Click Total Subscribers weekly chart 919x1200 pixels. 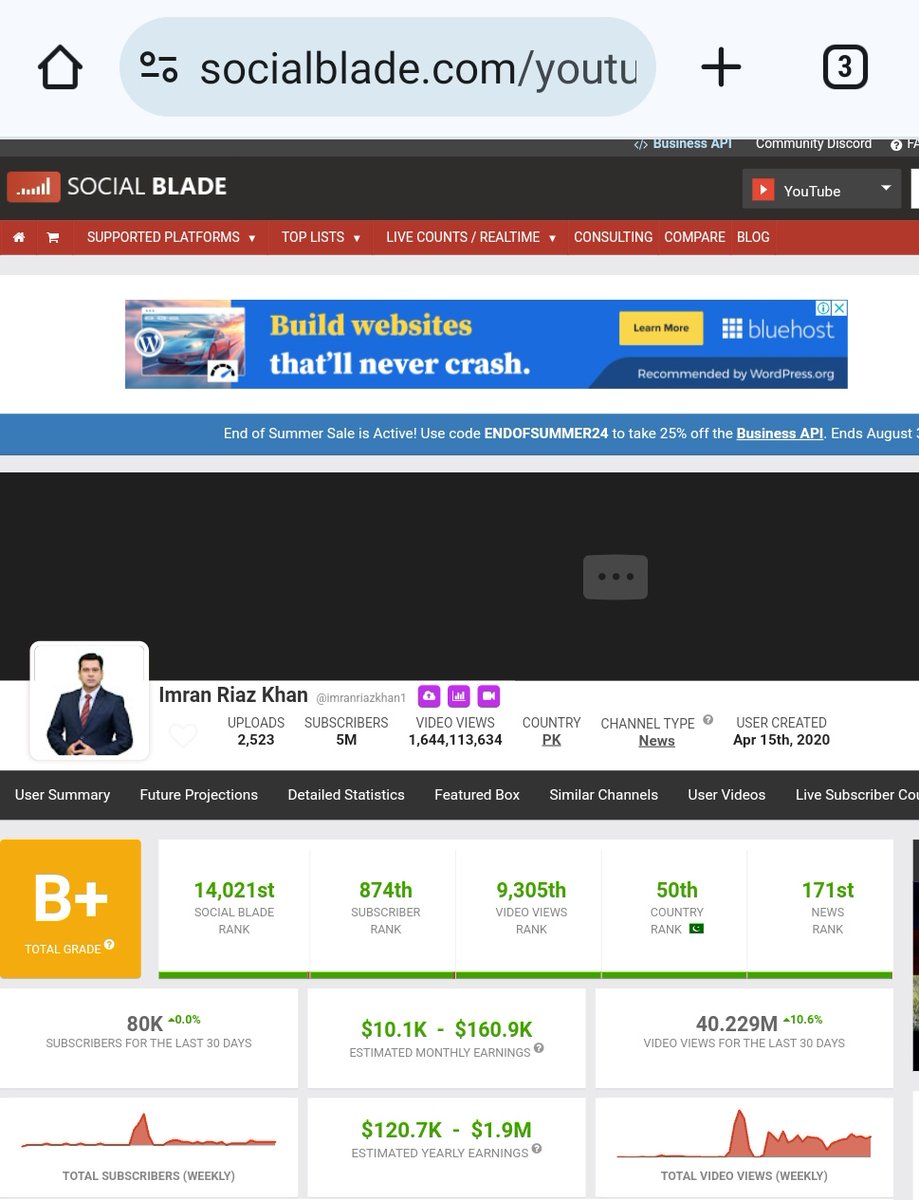coord(149,1131)
